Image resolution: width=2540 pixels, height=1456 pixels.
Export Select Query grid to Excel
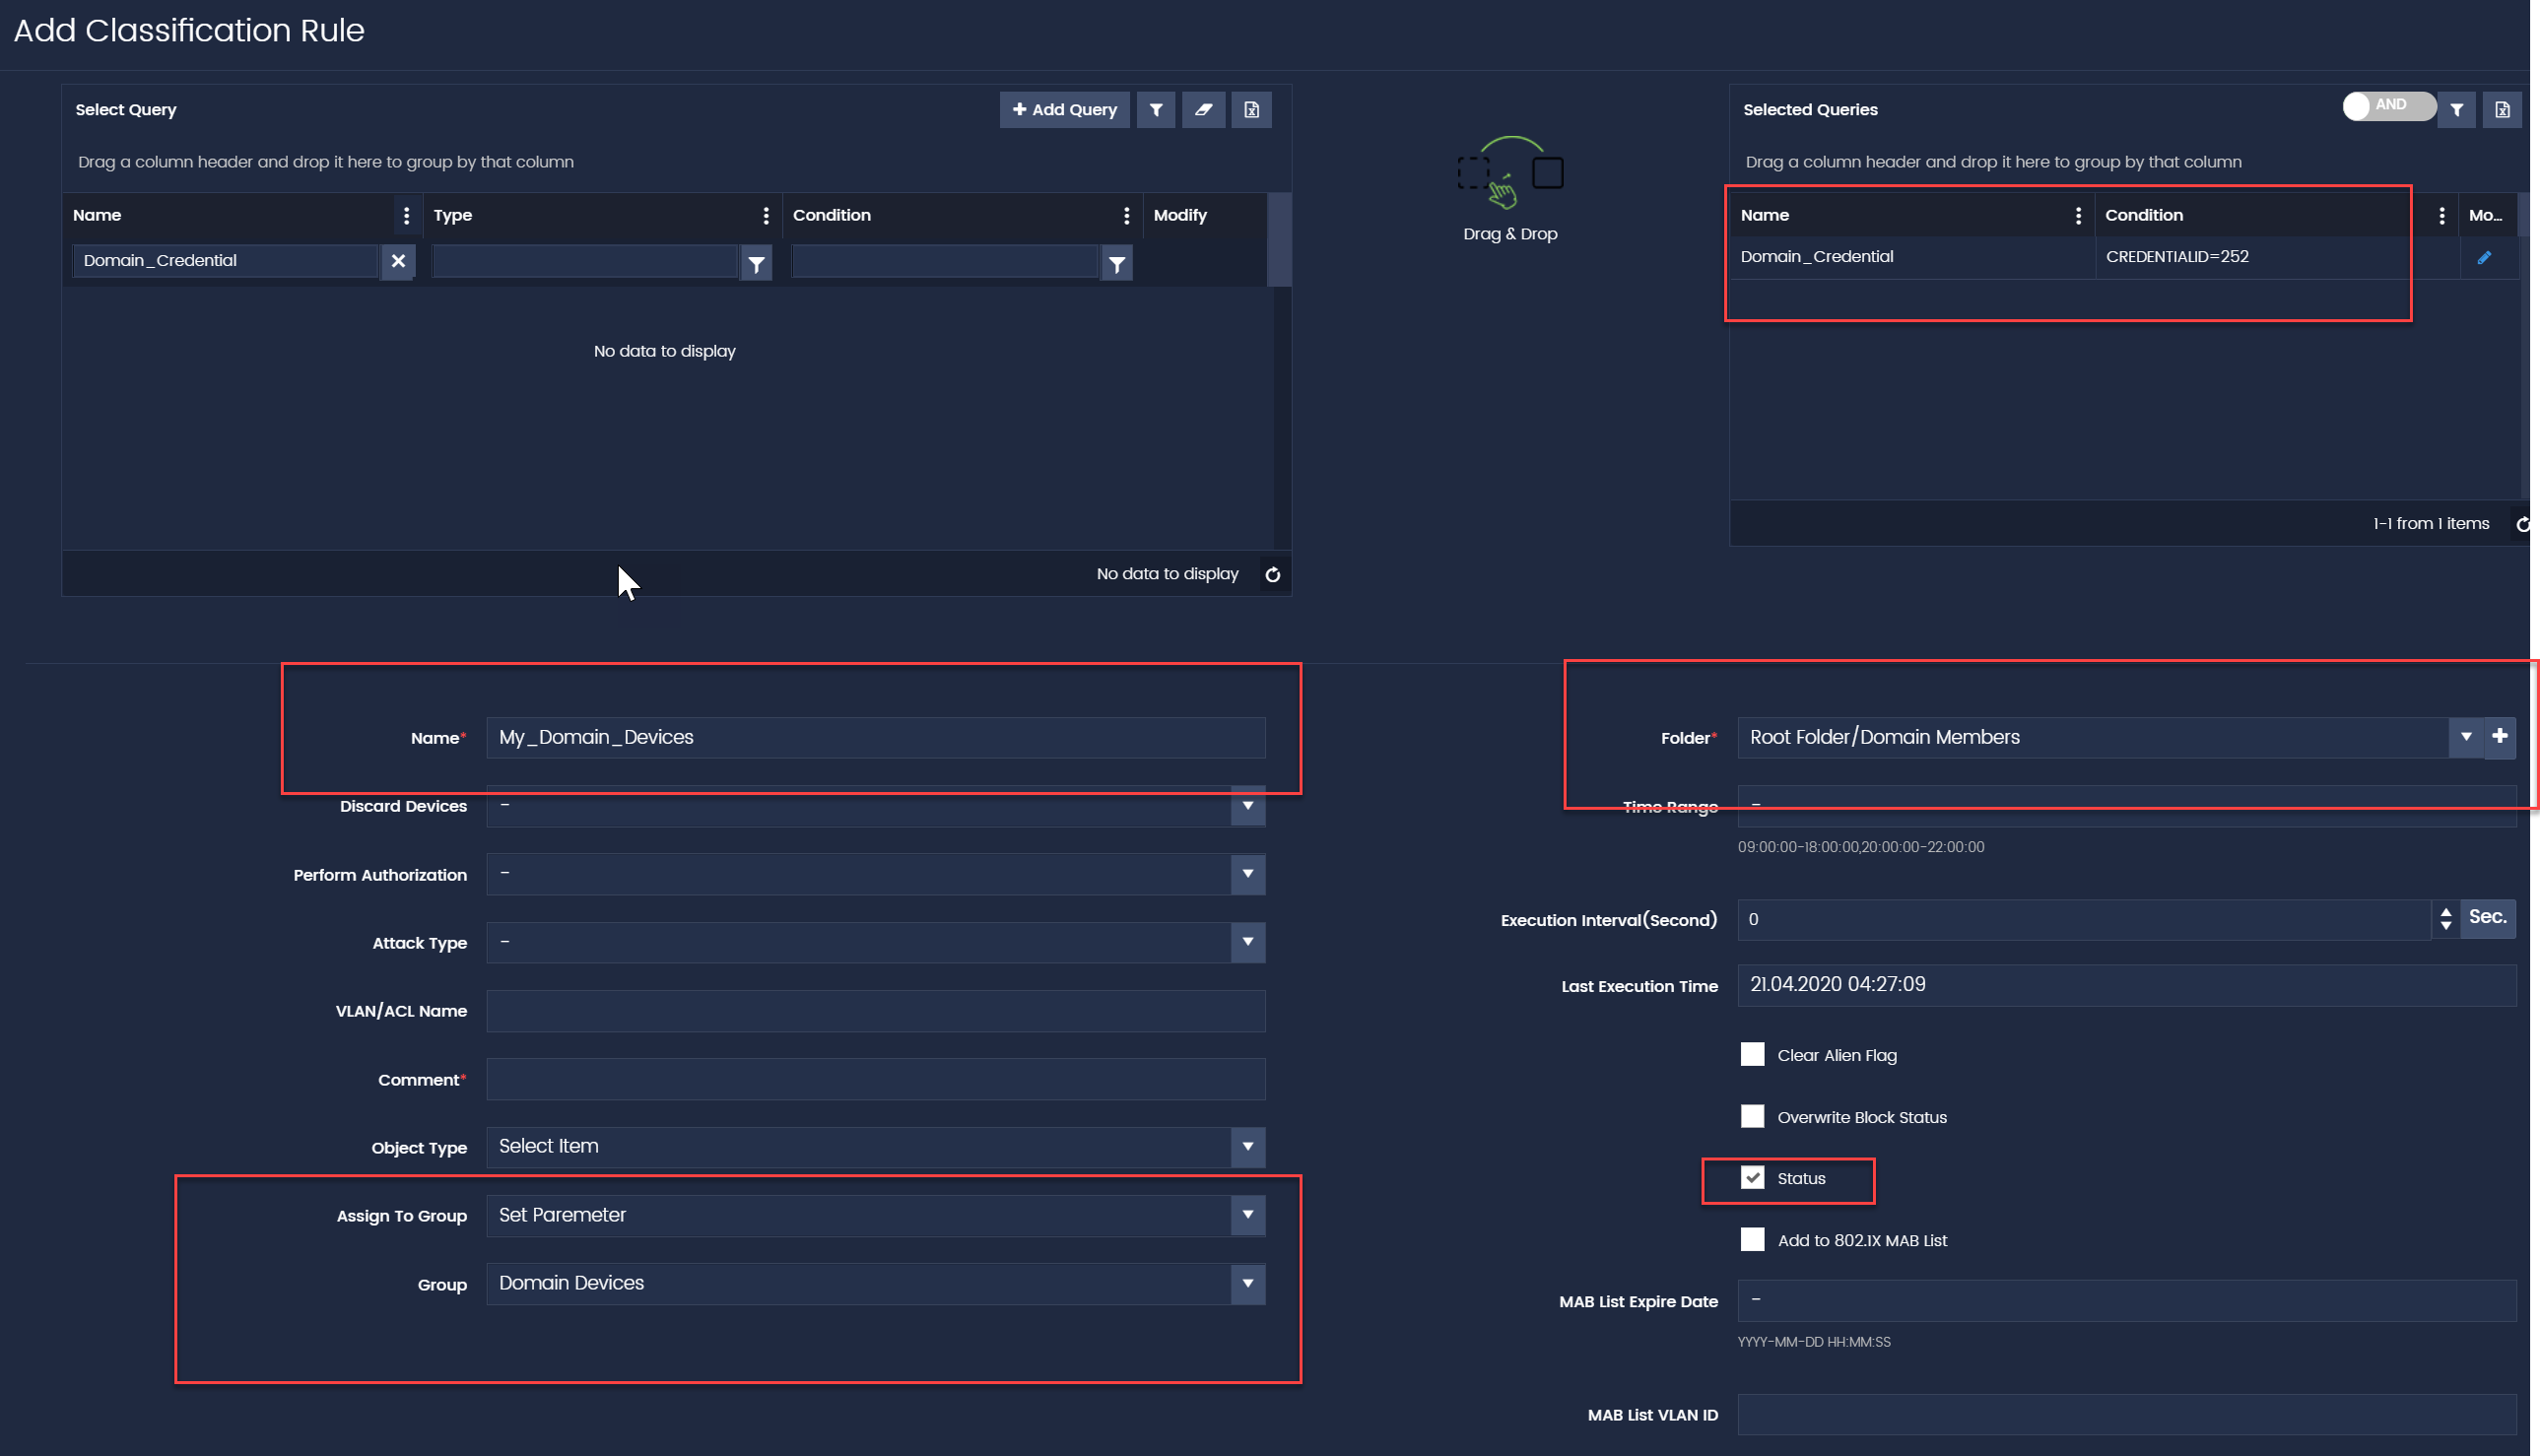[1252, 110]
